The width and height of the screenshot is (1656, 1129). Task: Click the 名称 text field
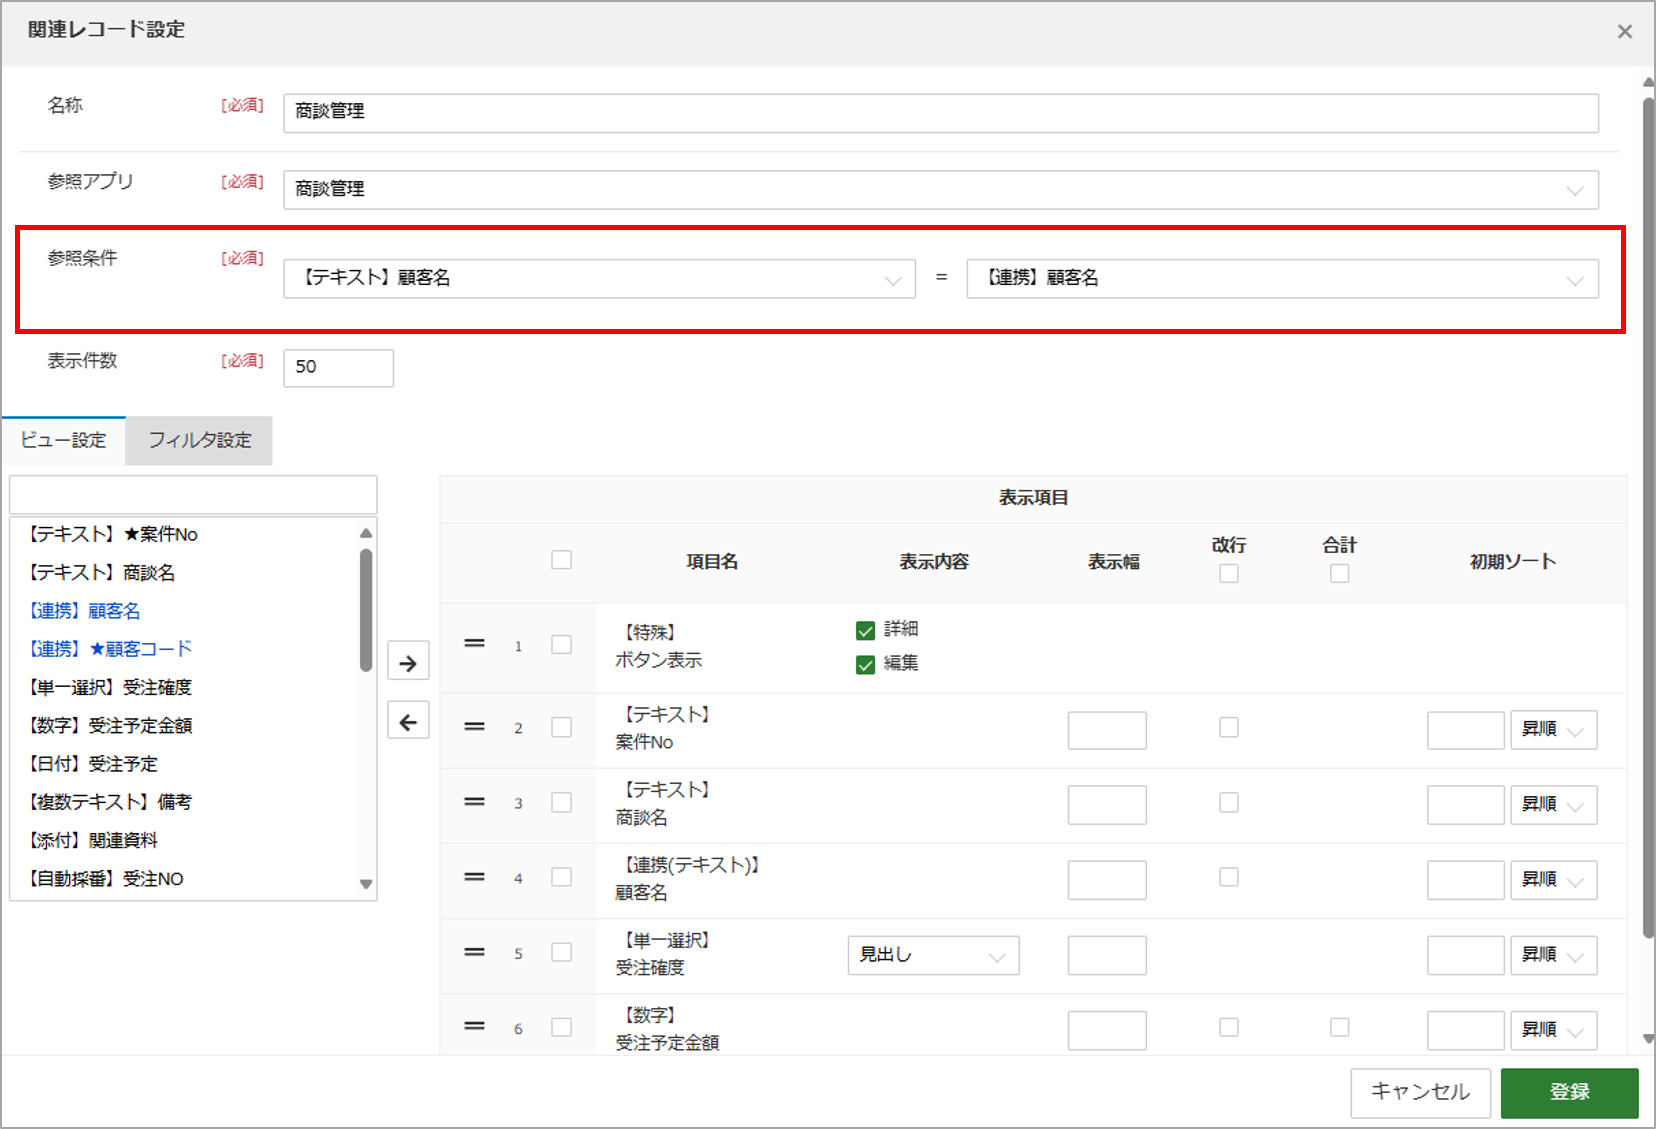click(x=941, y=113)
